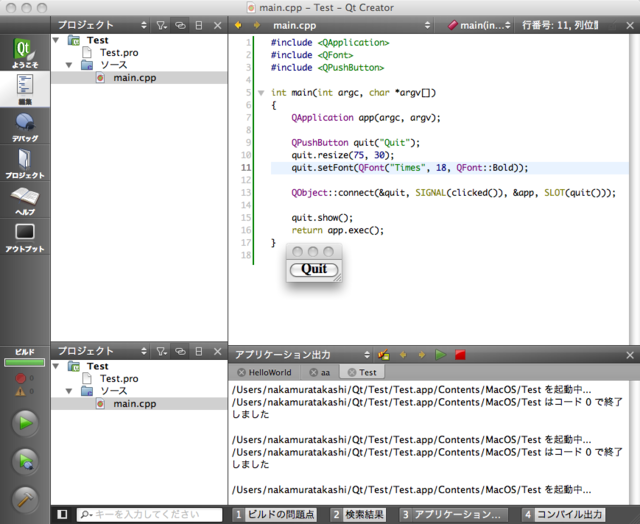The image size is (640, 524).
Task: Open the Qt Welcome mode
Action: click(x=25, y=53)
